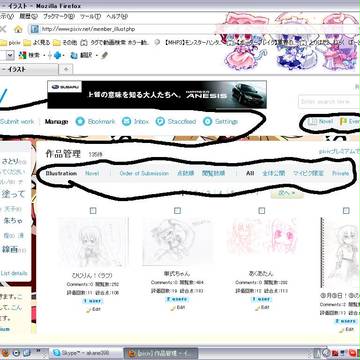Filter works by Private
The height and width of the screenshot is (360, 360).
pyautogui.click(x=341, y=173)
